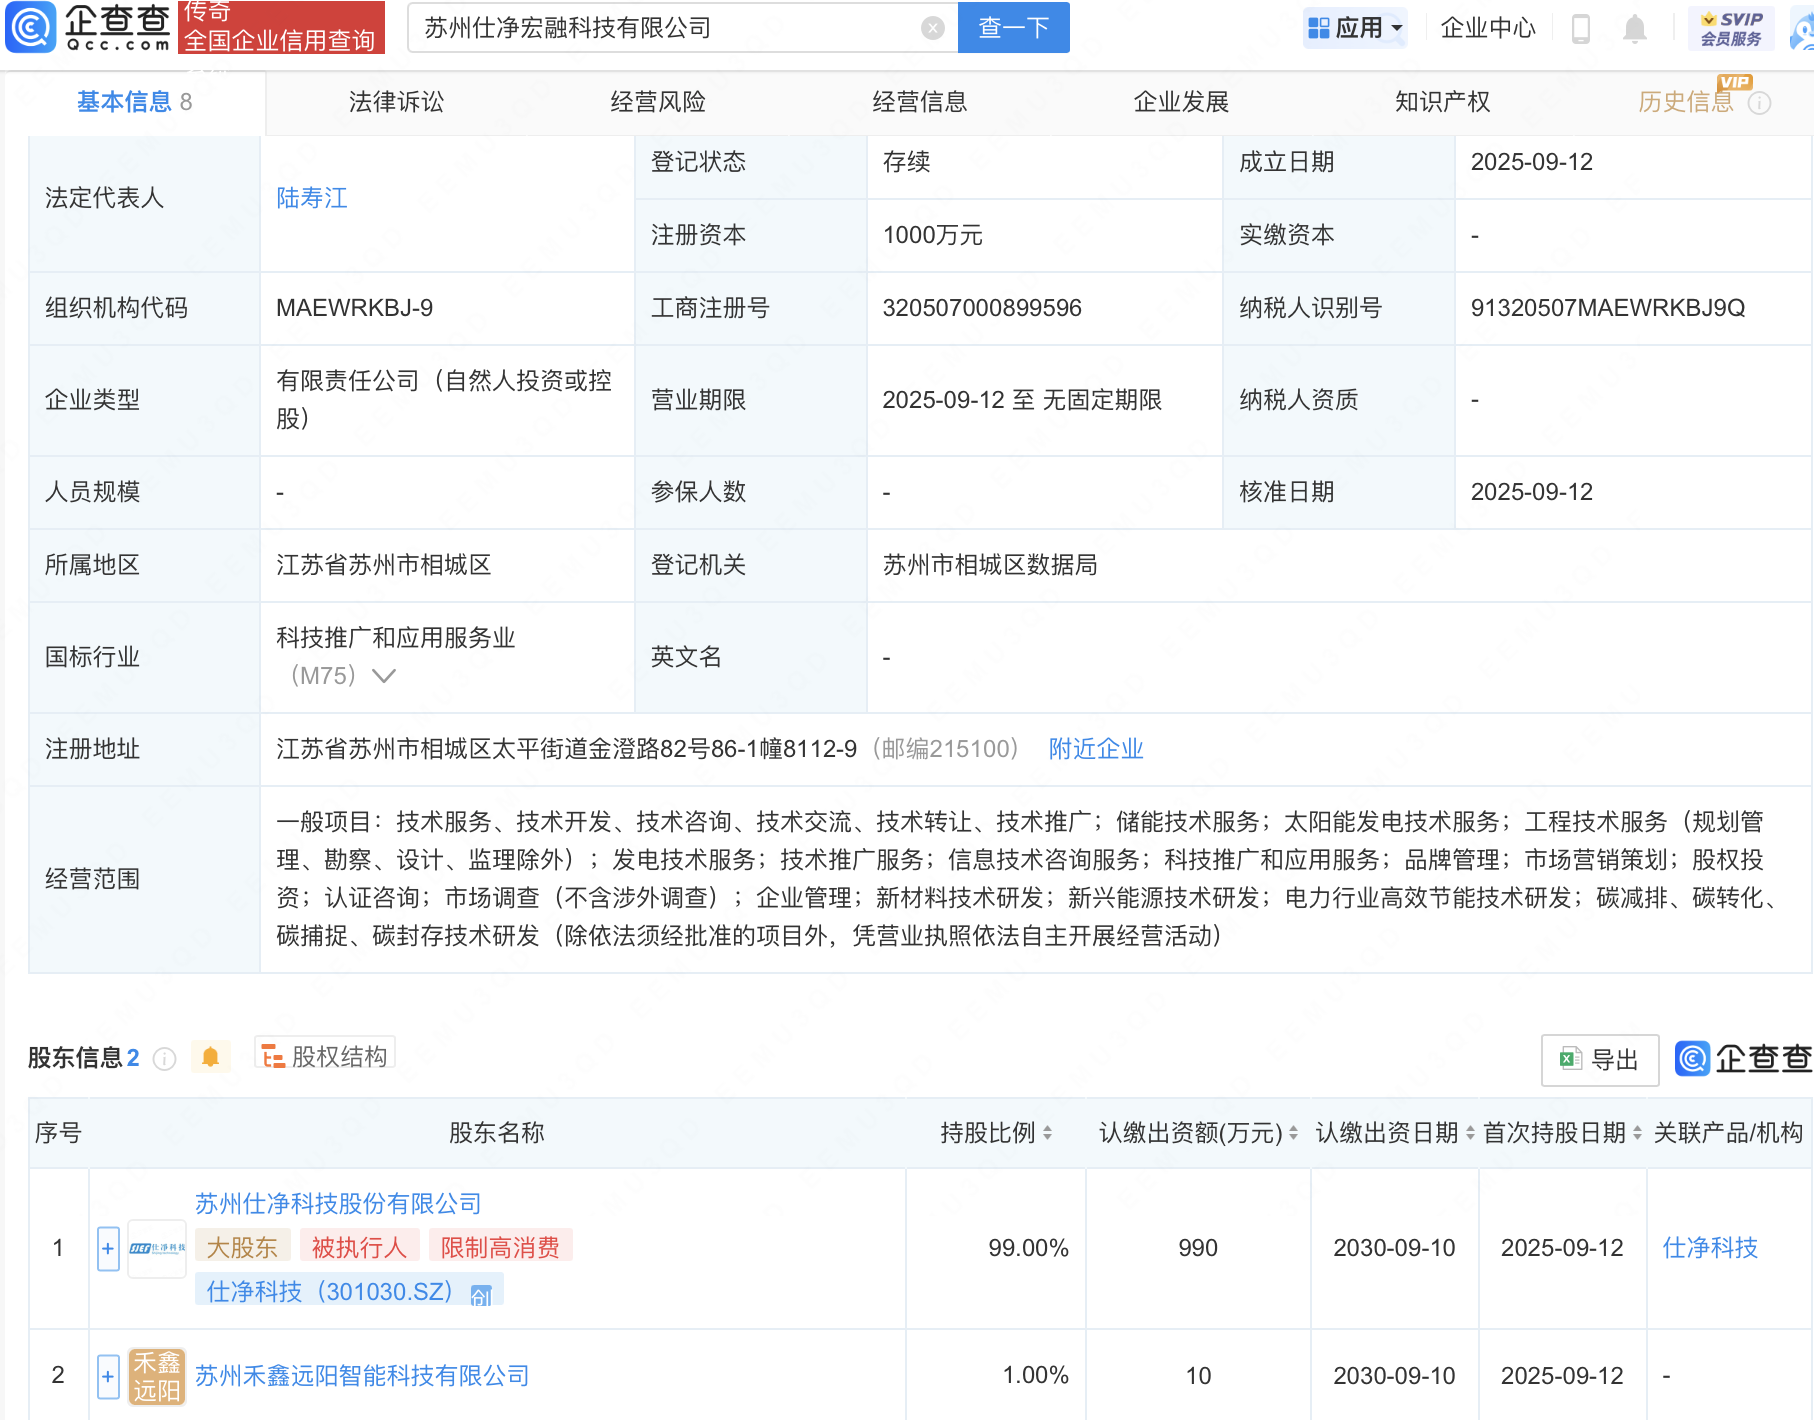Viewport: 1814px width, 1420px height.
Task: Click the Qcc.com logo icon
Action: pos(31,27)
